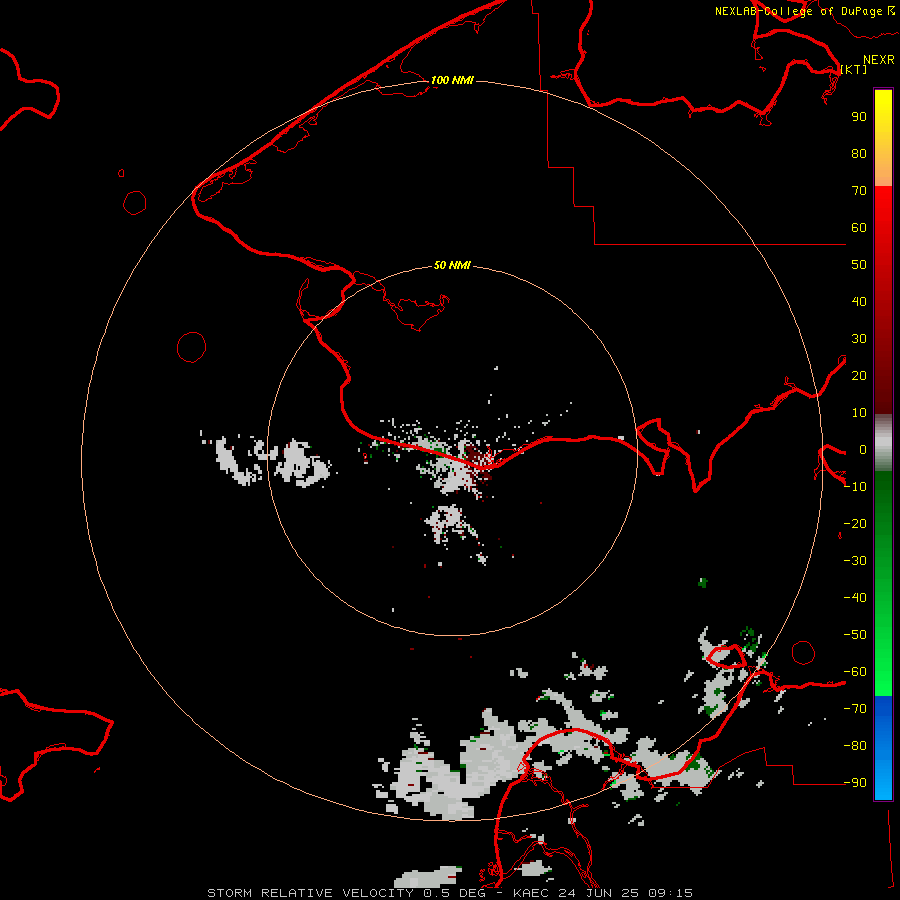Click the "KAEC" station identifier in caption

[531, 893]
